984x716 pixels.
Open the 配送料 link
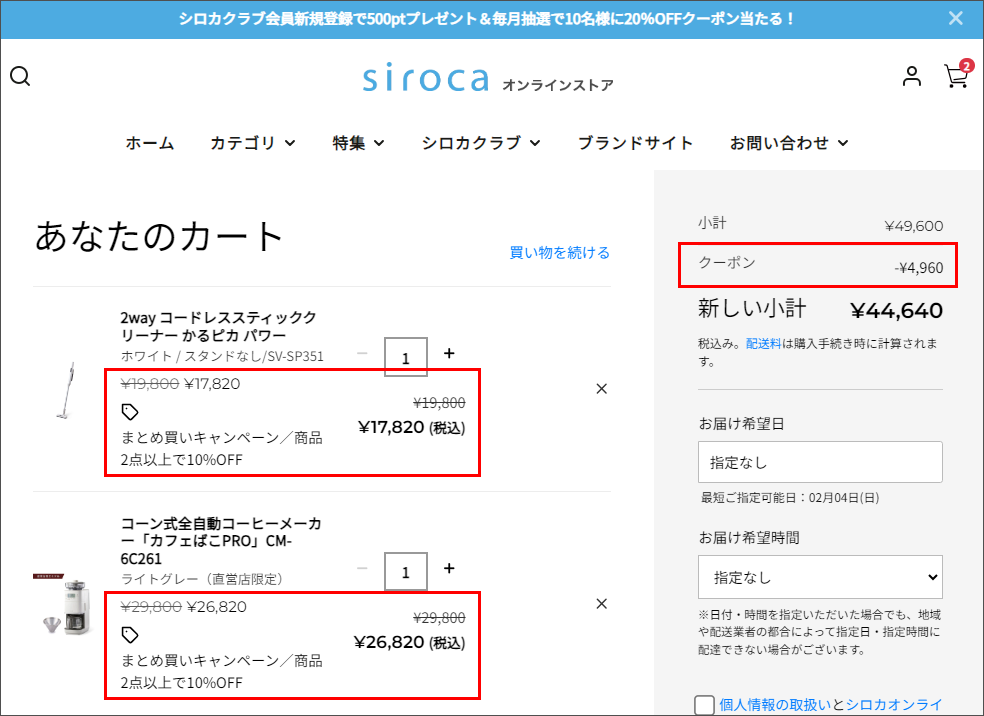coord(766,344)
